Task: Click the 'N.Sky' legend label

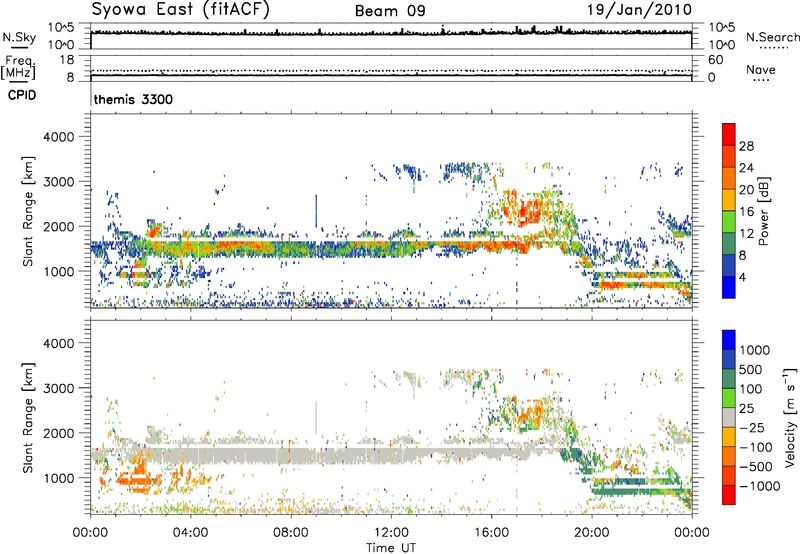Action: [x=19, y=37]
